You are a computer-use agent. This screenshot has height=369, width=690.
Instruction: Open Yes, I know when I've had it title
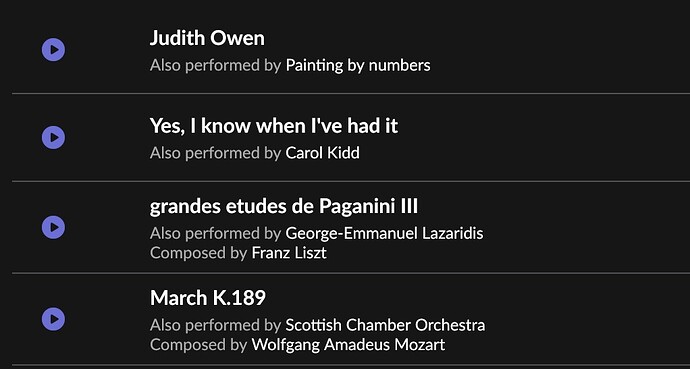tap(274, 126)
